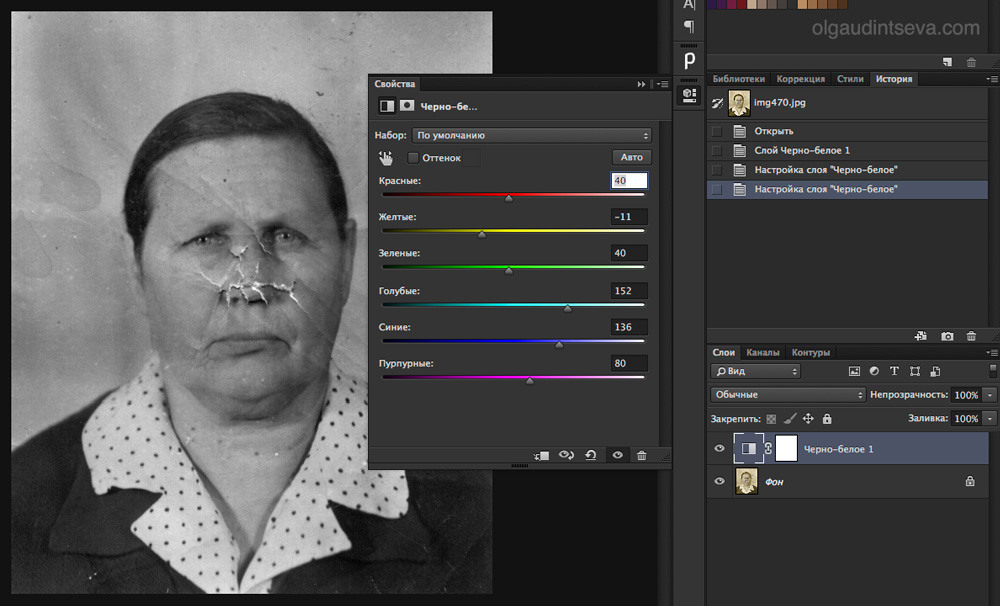Switch to the Коррекция tab
Image resolution: width=1000 pixels, height=606 pixels.
(800, 79)
